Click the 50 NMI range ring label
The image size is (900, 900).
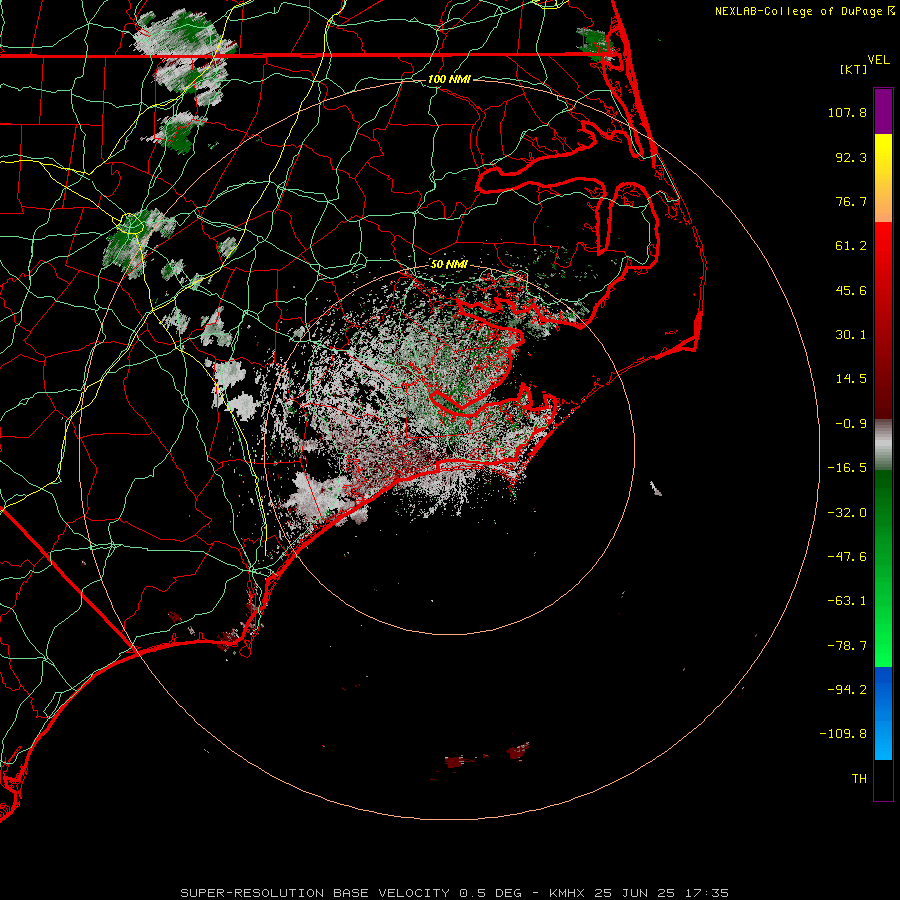pos(449,265)
